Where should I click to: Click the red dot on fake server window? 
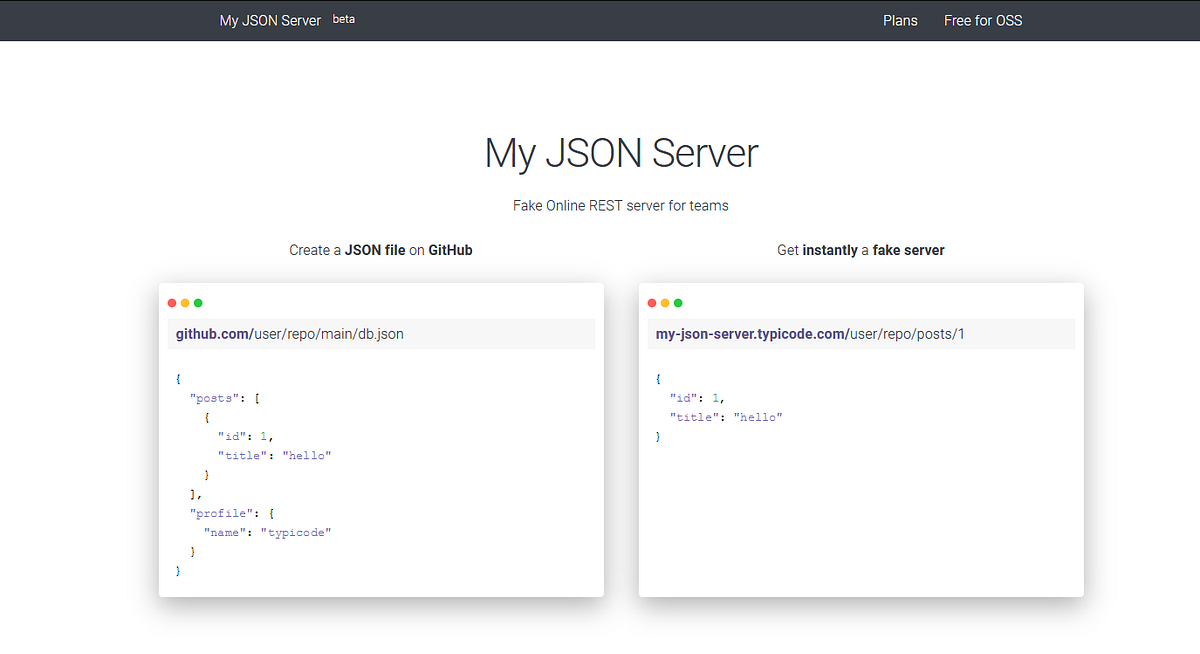click(652, 303)
